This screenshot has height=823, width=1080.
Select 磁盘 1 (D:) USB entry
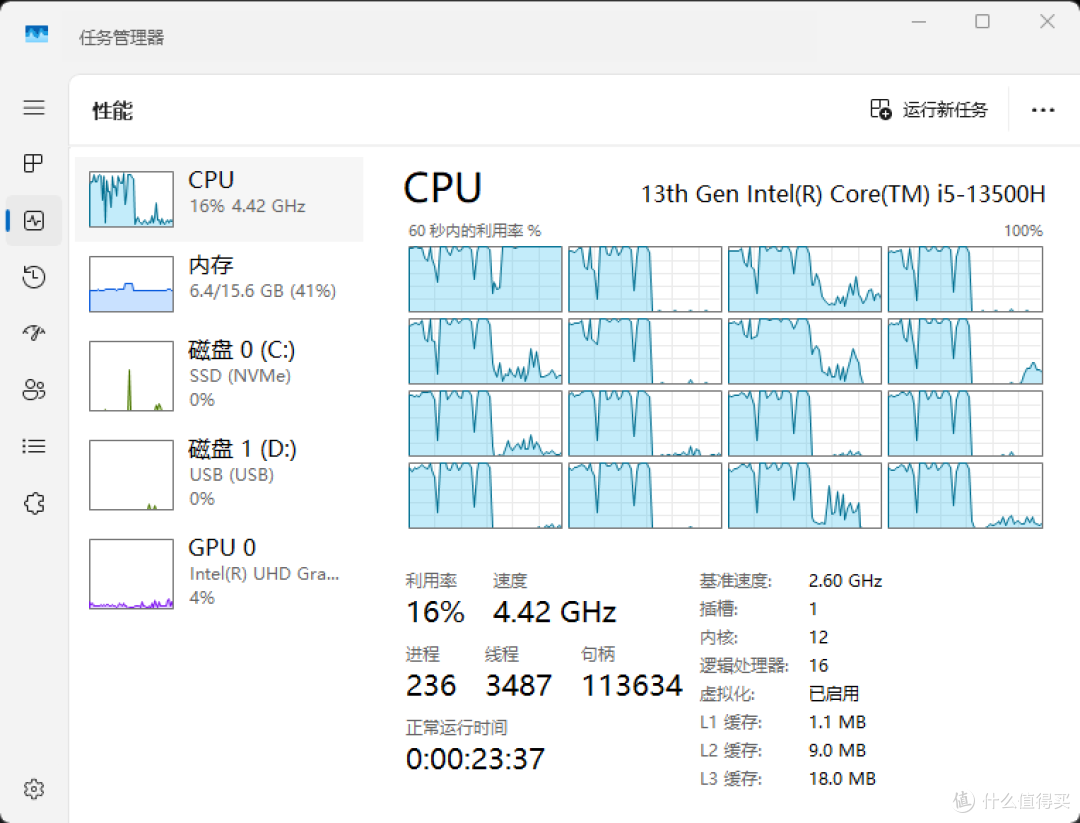click(219, 475)
